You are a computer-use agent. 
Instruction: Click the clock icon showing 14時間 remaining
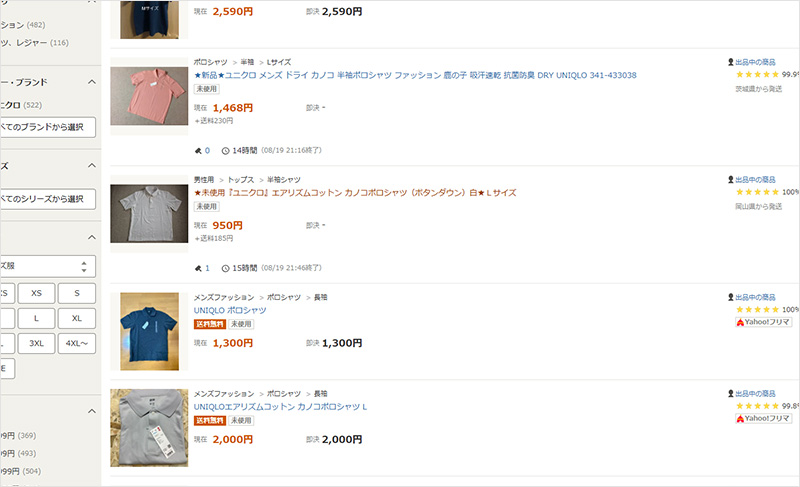pos(225,151)
